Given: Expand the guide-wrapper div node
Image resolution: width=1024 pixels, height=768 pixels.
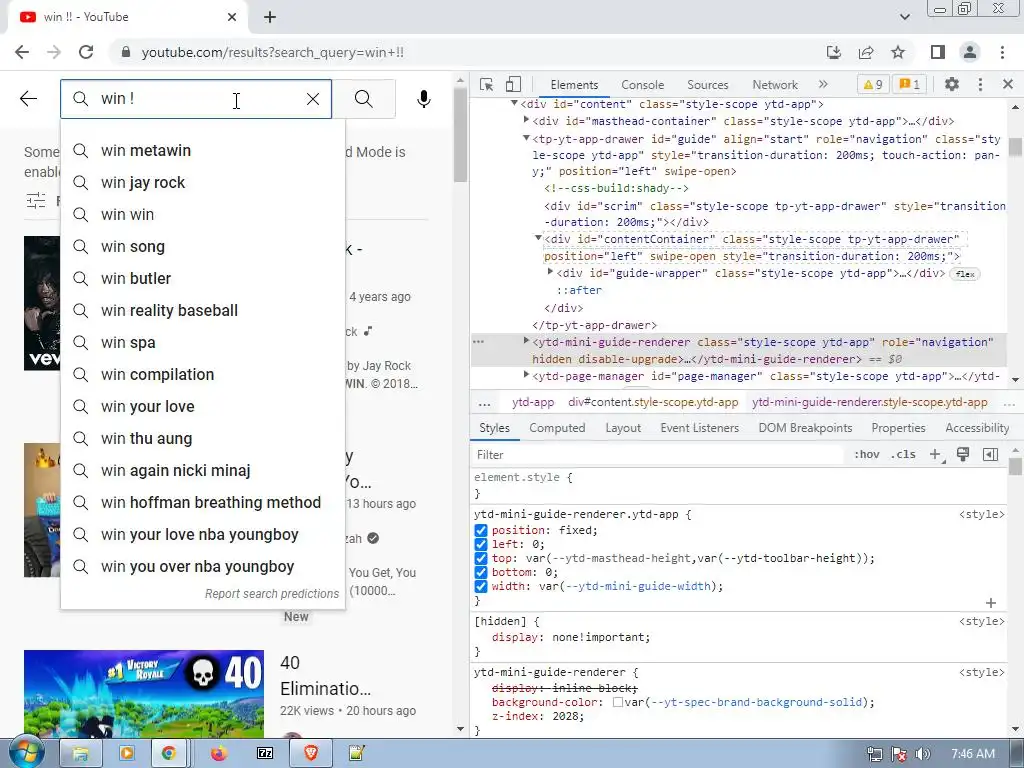Looking at the screenshot, I should pyautogui.click(x=550, y=272).
